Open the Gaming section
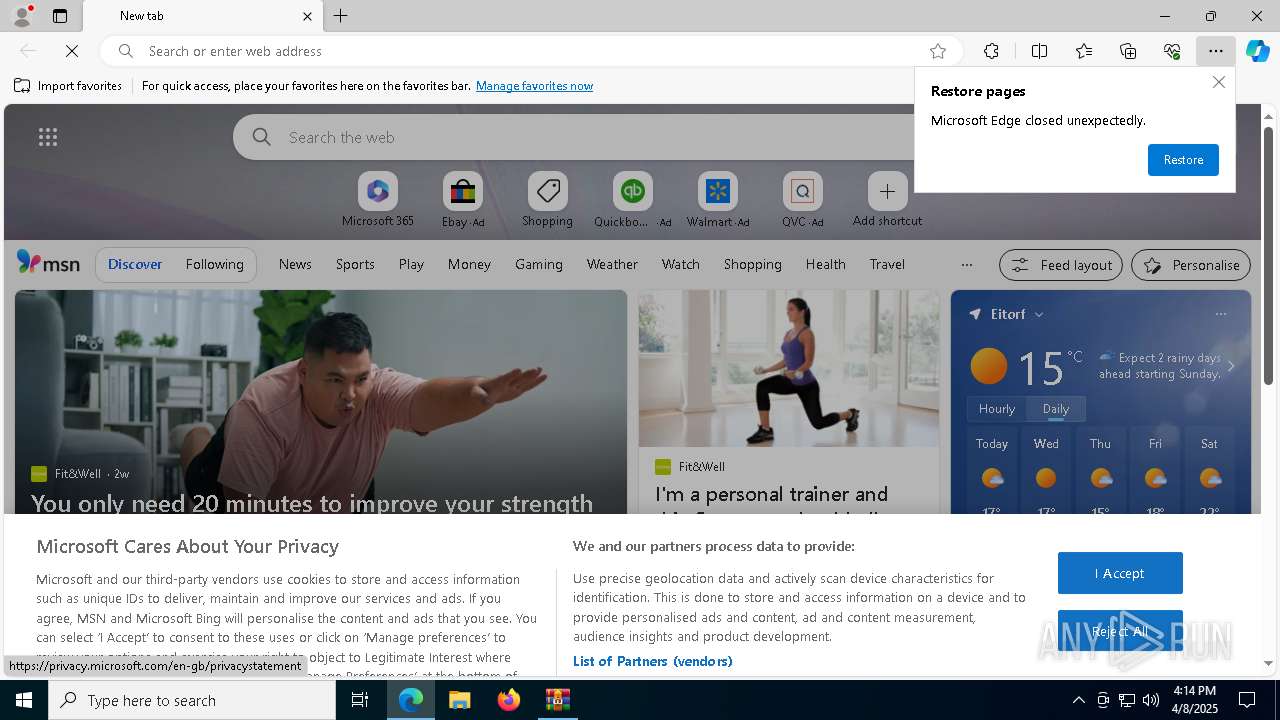1280x720 pixels. coord(539,264)
